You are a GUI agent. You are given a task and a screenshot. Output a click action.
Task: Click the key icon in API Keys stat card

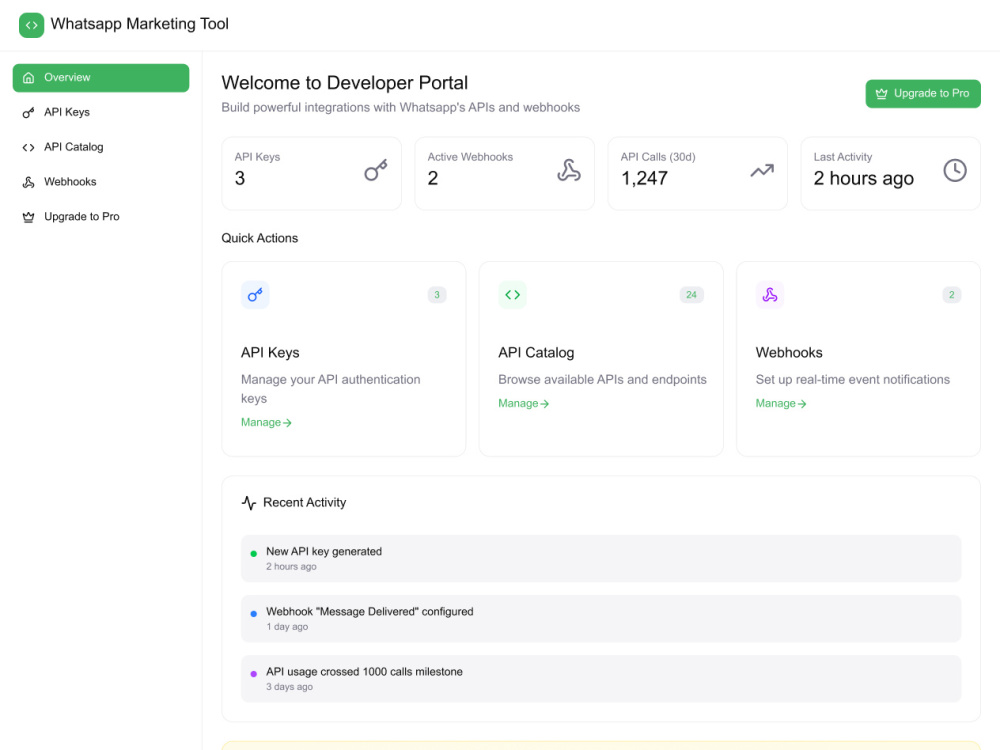(x=376, y=170)
